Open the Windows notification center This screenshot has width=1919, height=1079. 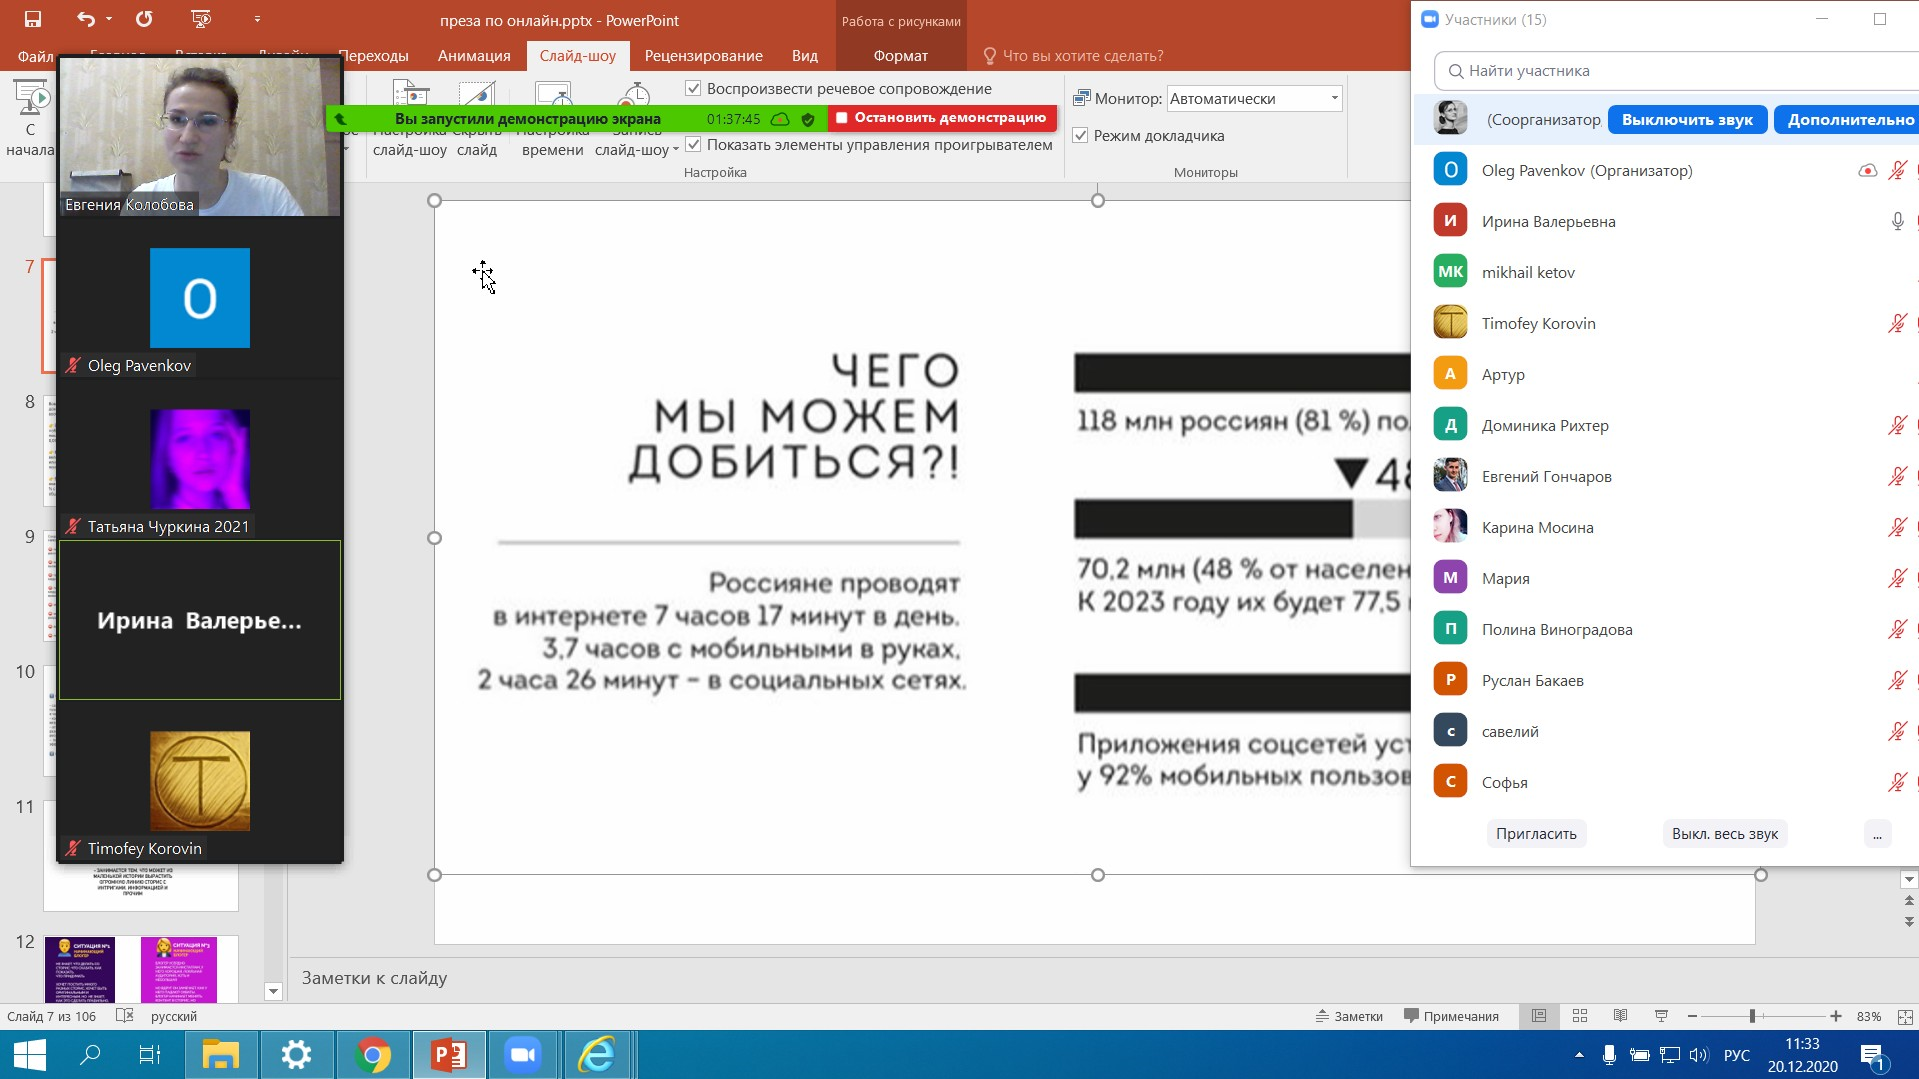point(1872,1055)
